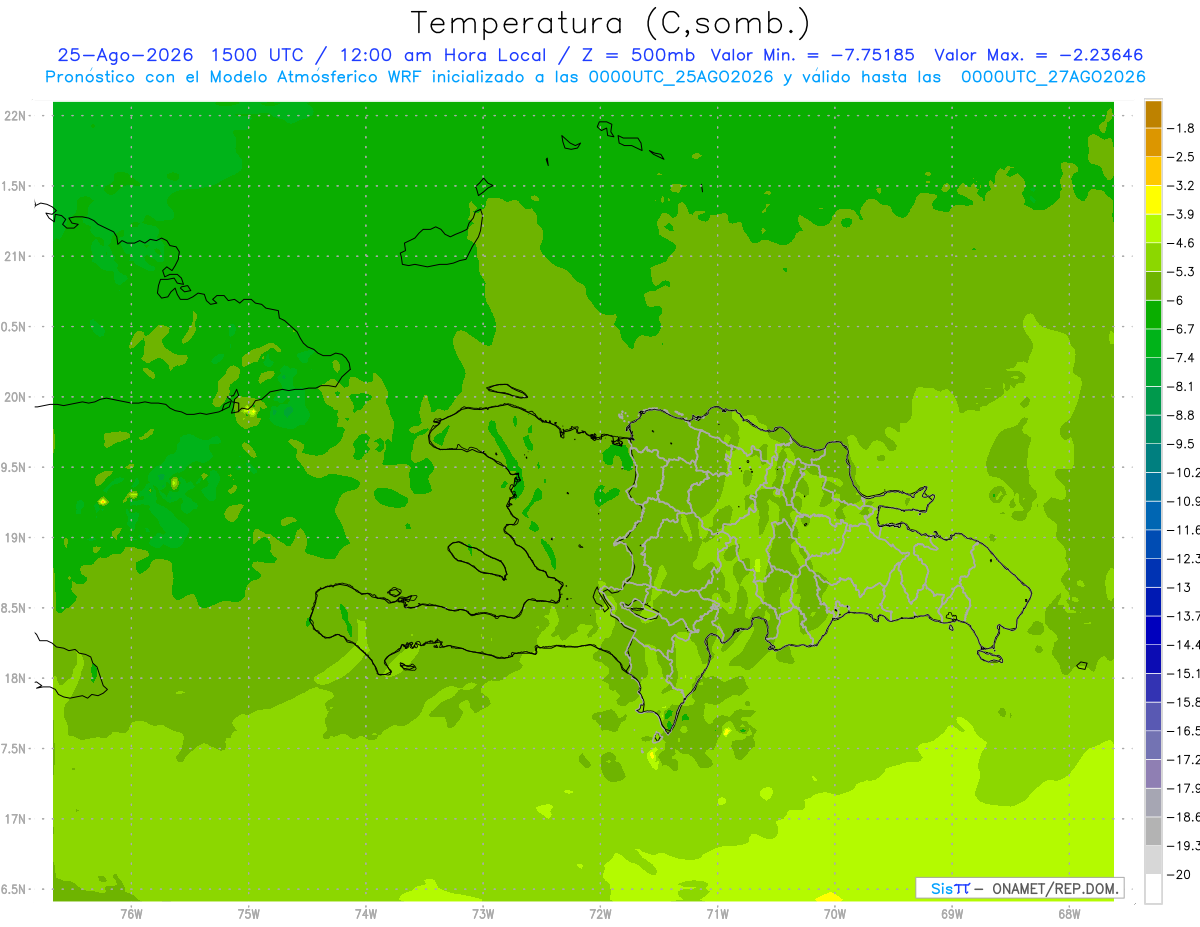Viewport: 1200px width, 927px height.
Task: Click the '-12.3' legend value
Action: coord(1183,558)
